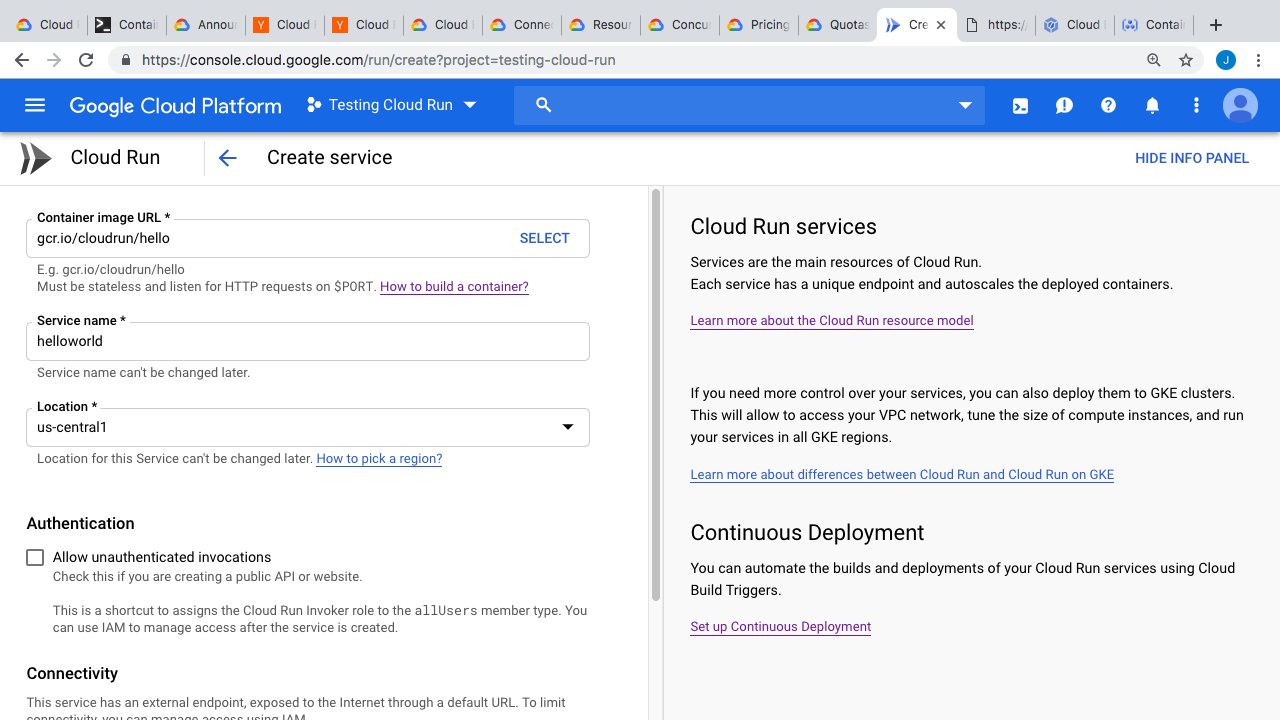Open Chrome profile J icon
1280x720 pixels.
(x=1226, y=60)
